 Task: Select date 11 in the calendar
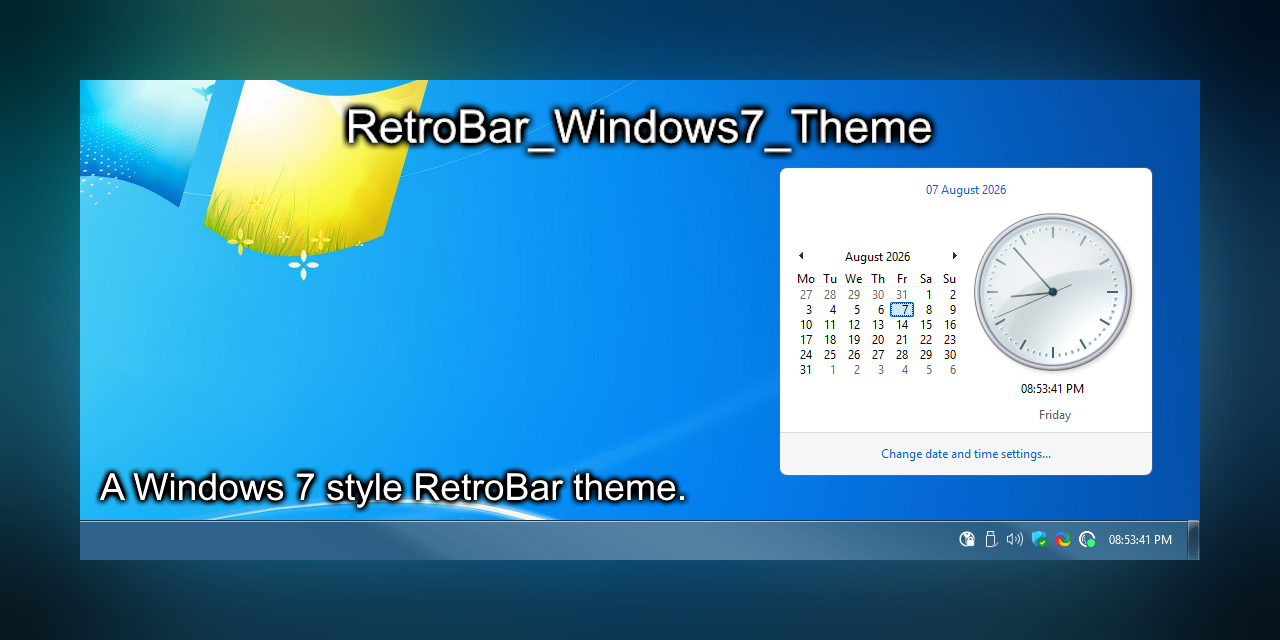point(830,325)
